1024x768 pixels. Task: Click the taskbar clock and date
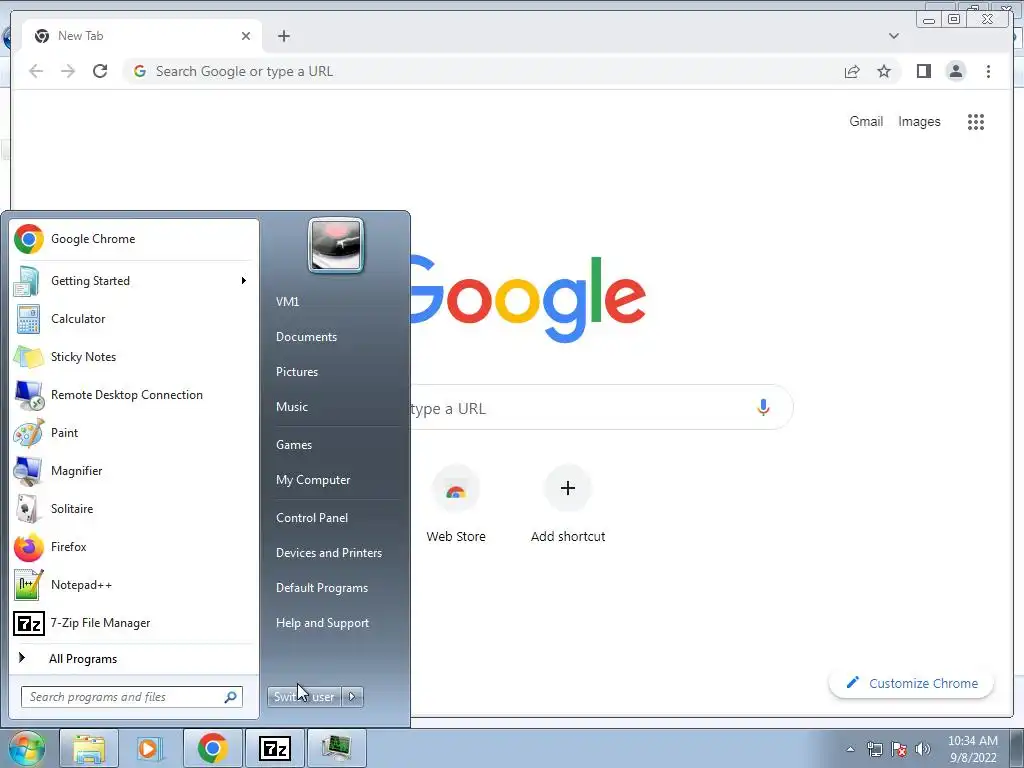[972, 749]
